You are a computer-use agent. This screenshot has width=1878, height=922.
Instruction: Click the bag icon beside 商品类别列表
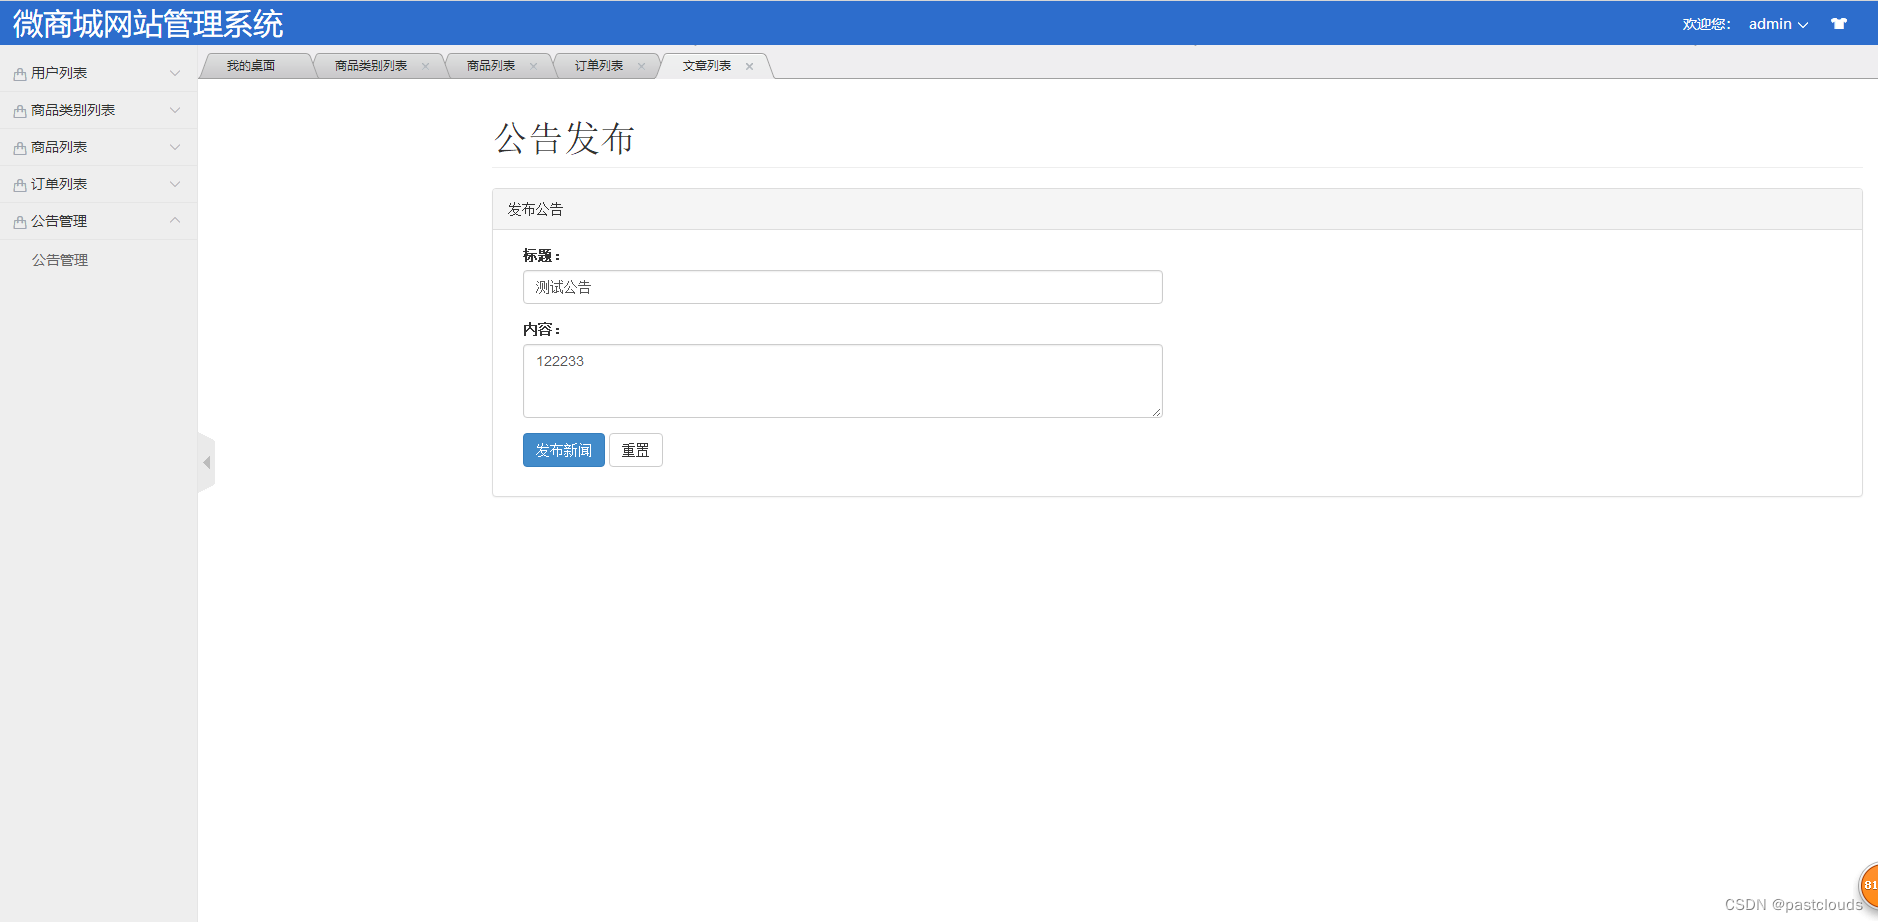18,110
